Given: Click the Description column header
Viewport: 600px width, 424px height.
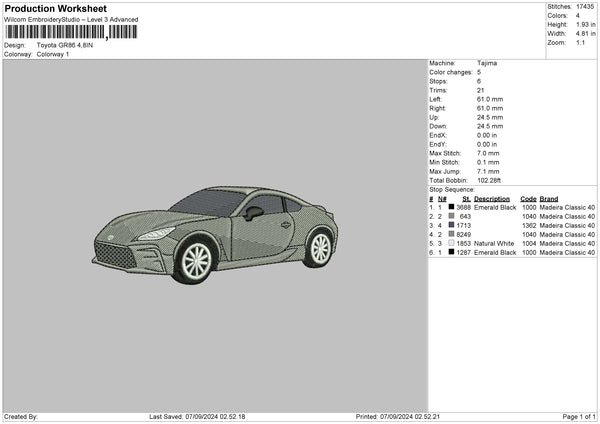Looking at the screenshot, I should coord(494,198).
